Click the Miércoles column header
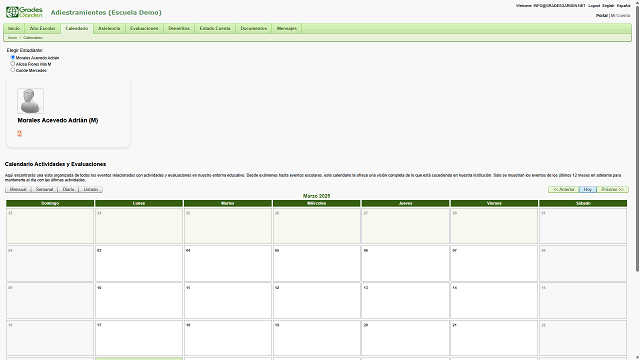 [x=317, y=203]
